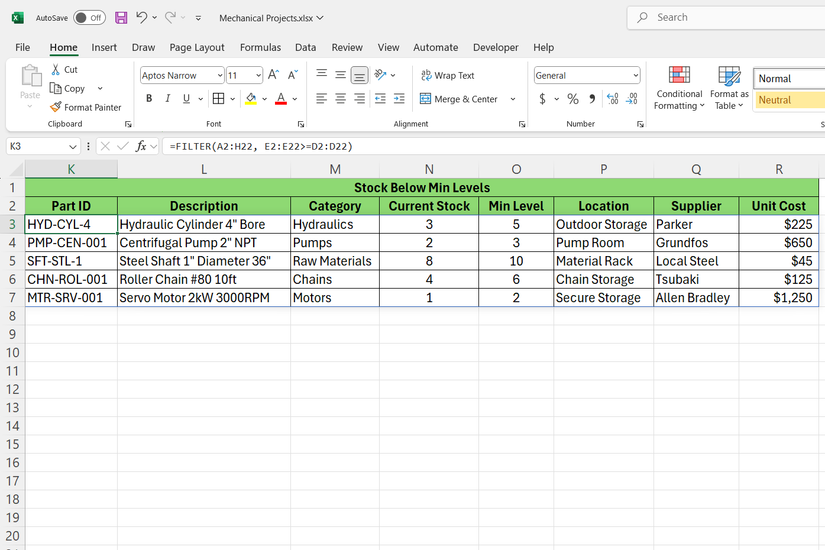This screenshot has height=550, width=825.
Task: Select cell containing MTR-SRV-001
Action: pyautogui.click(x=71, y=297)
